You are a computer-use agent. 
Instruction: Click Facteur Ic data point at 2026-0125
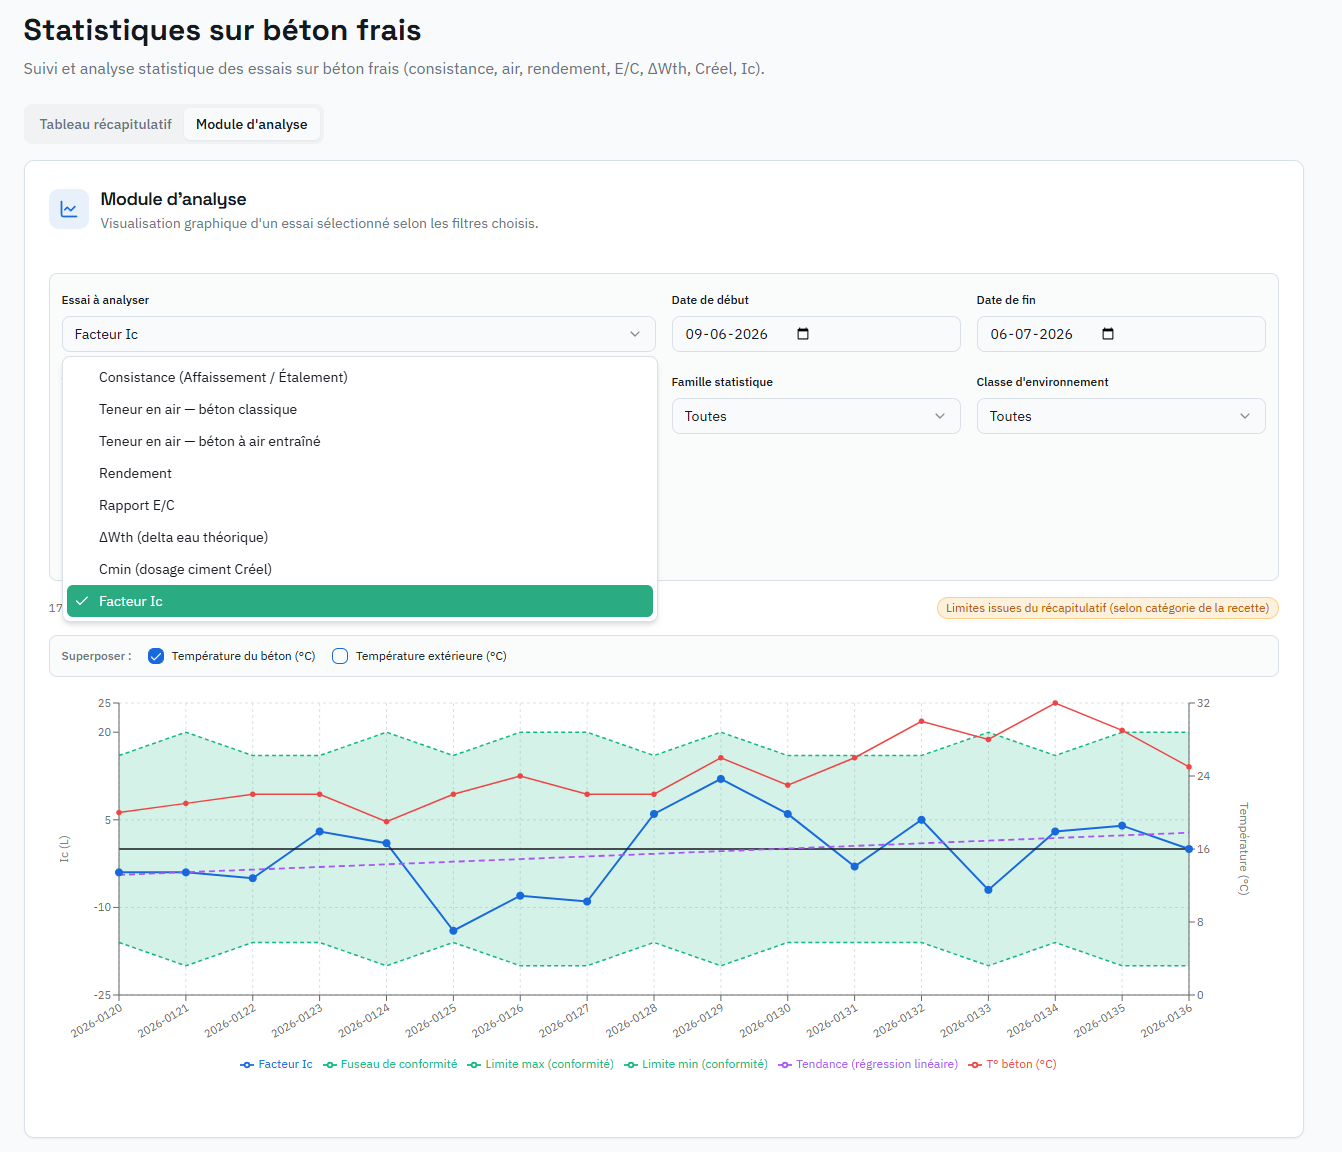click(x=454, y=931)
